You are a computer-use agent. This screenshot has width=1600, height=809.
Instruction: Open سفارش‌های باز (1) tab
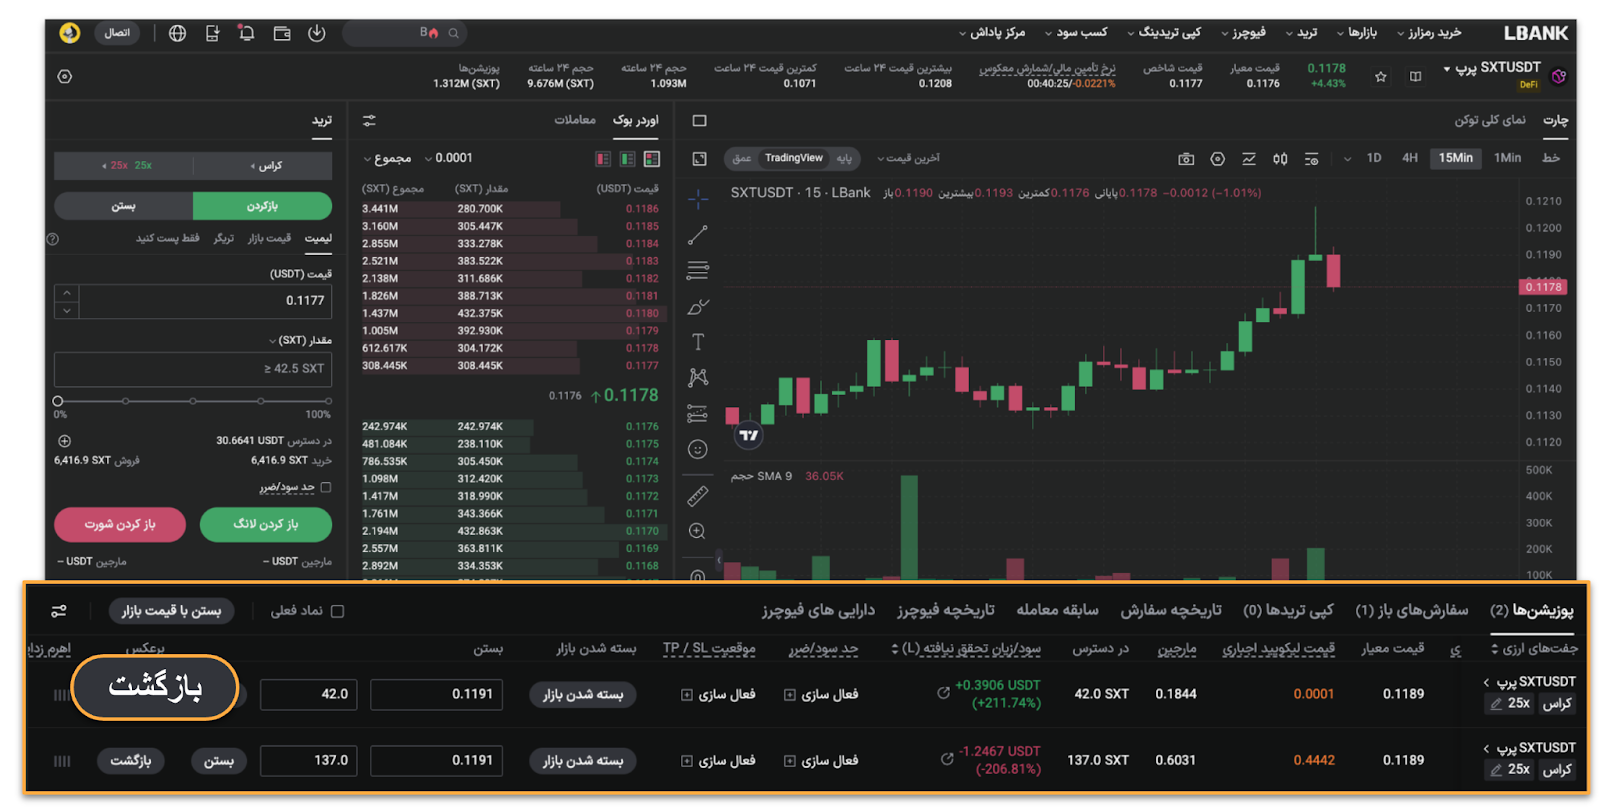(1411, 610)
